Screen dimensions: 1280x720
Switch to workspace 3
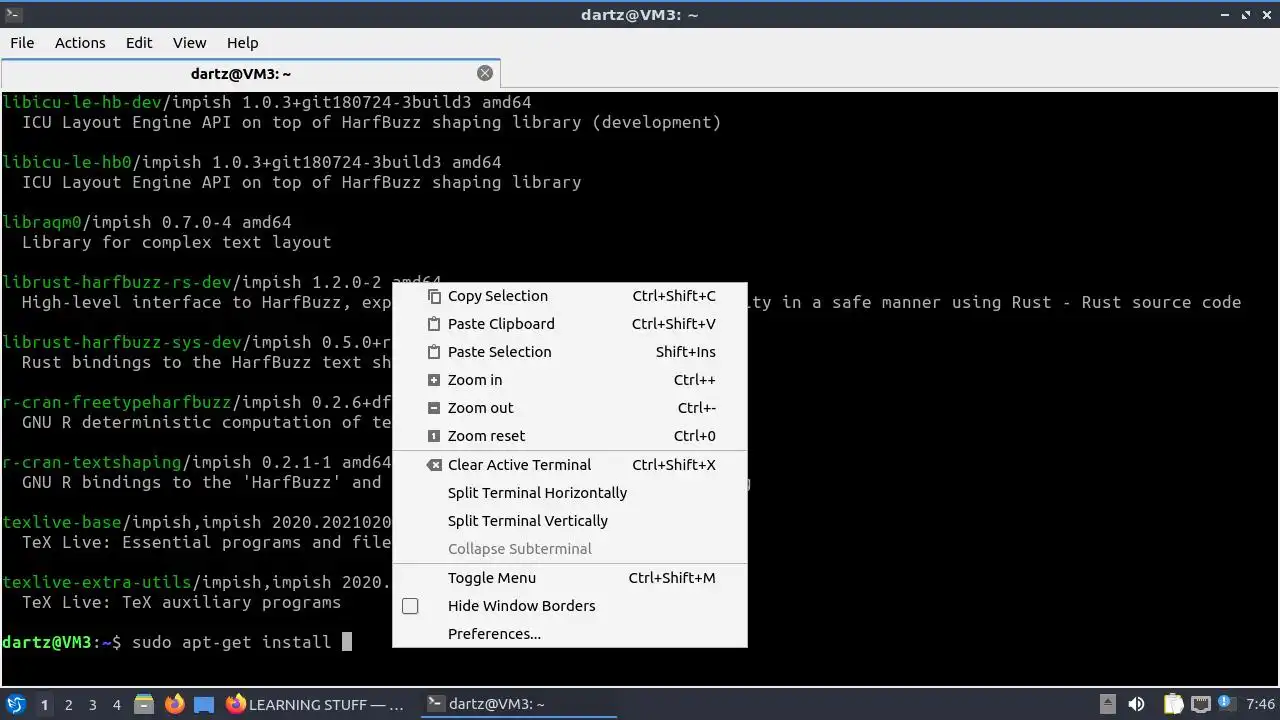[92, 705]
